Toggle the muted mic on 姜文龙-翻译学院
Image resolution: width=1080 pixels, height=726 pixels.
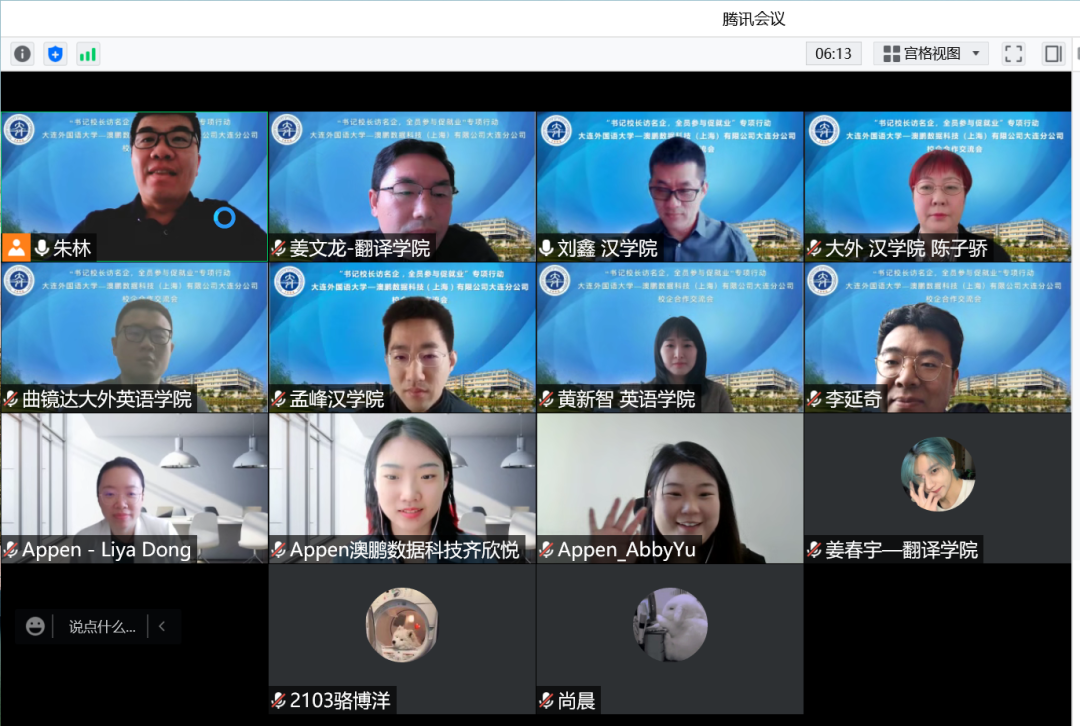pyautogui.click(x=279, y=248)
